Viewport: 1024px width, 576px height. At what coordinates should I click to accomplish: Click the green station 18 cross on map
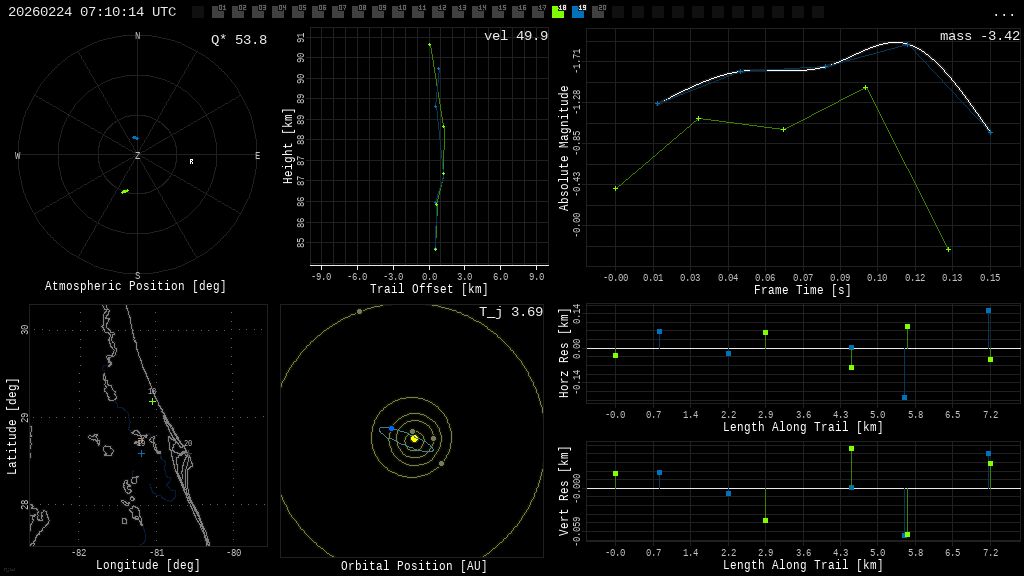152,401
